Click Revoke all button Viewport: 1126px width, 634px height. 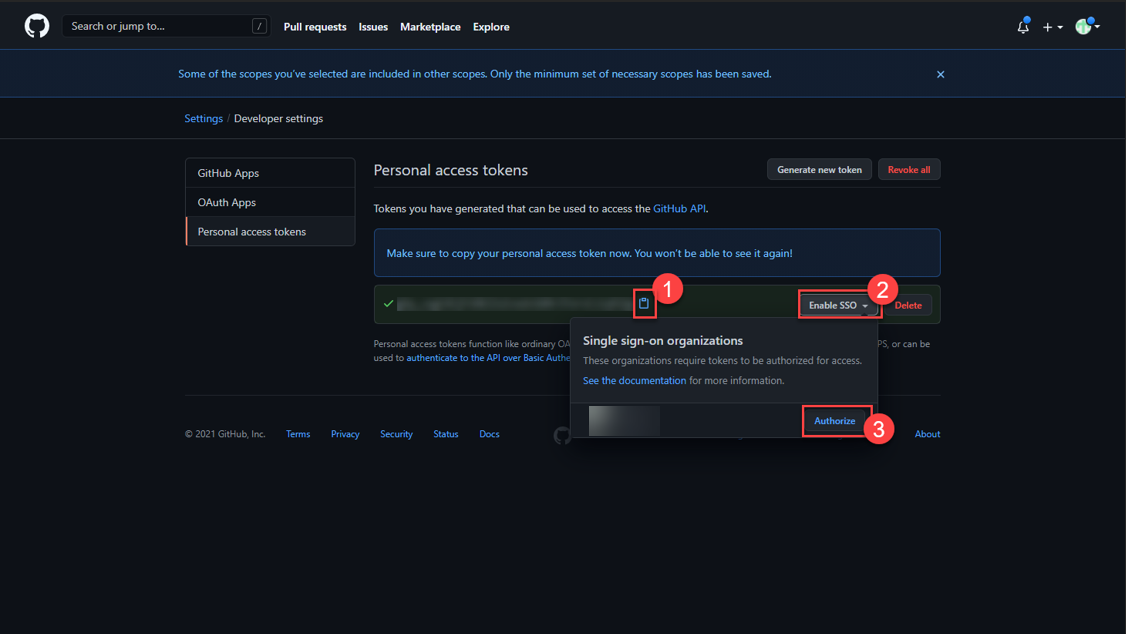pyautogui.click(x=908, y=169)
